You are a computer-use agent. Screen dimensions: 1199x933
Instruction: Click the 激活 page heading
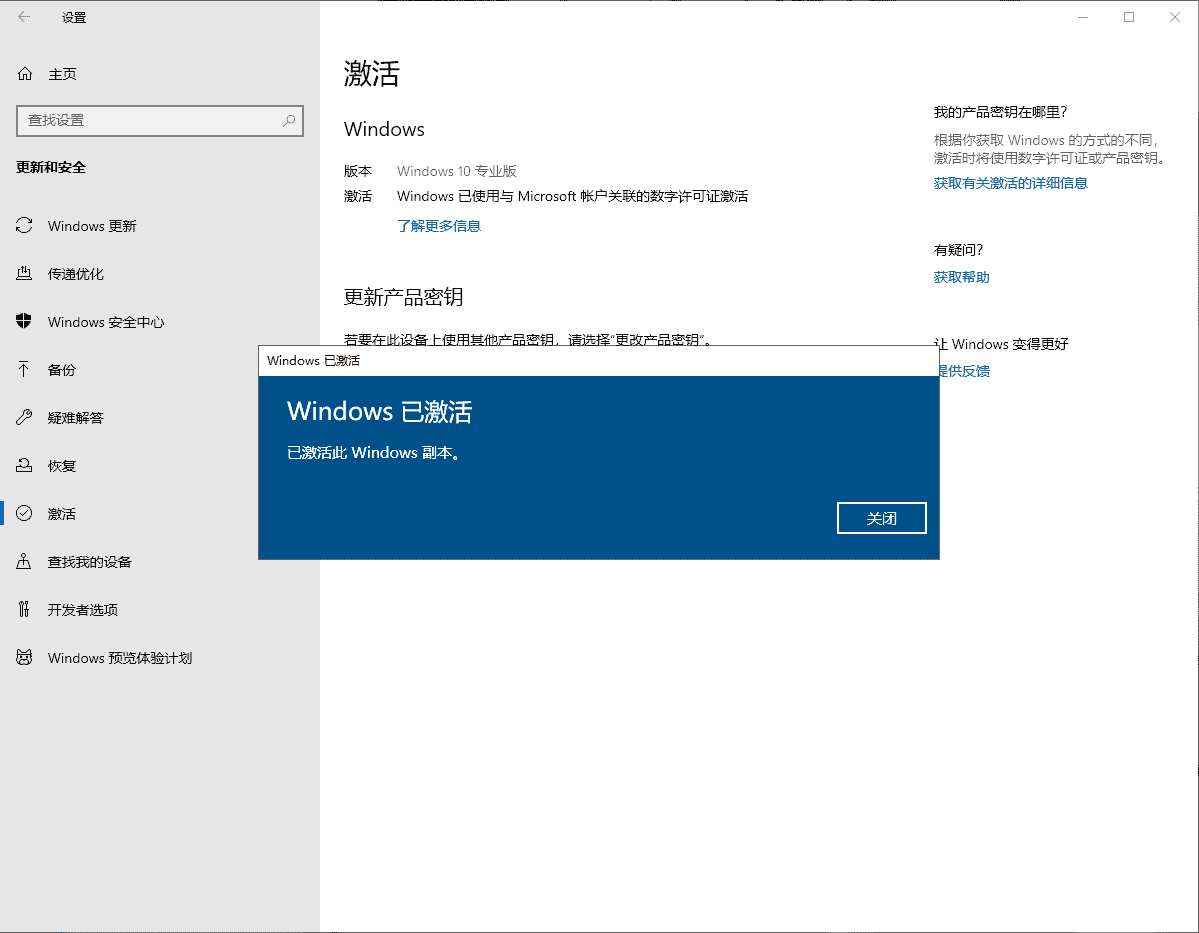coord(372,74)
